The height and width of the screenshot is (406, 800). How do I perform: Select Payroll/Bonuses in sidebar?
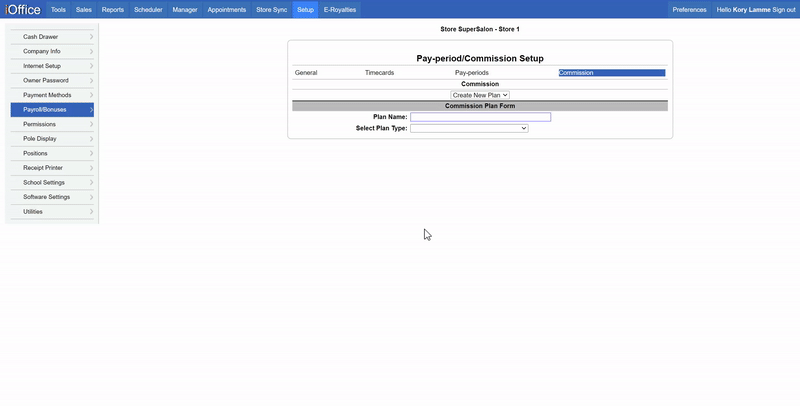[52, 110]
